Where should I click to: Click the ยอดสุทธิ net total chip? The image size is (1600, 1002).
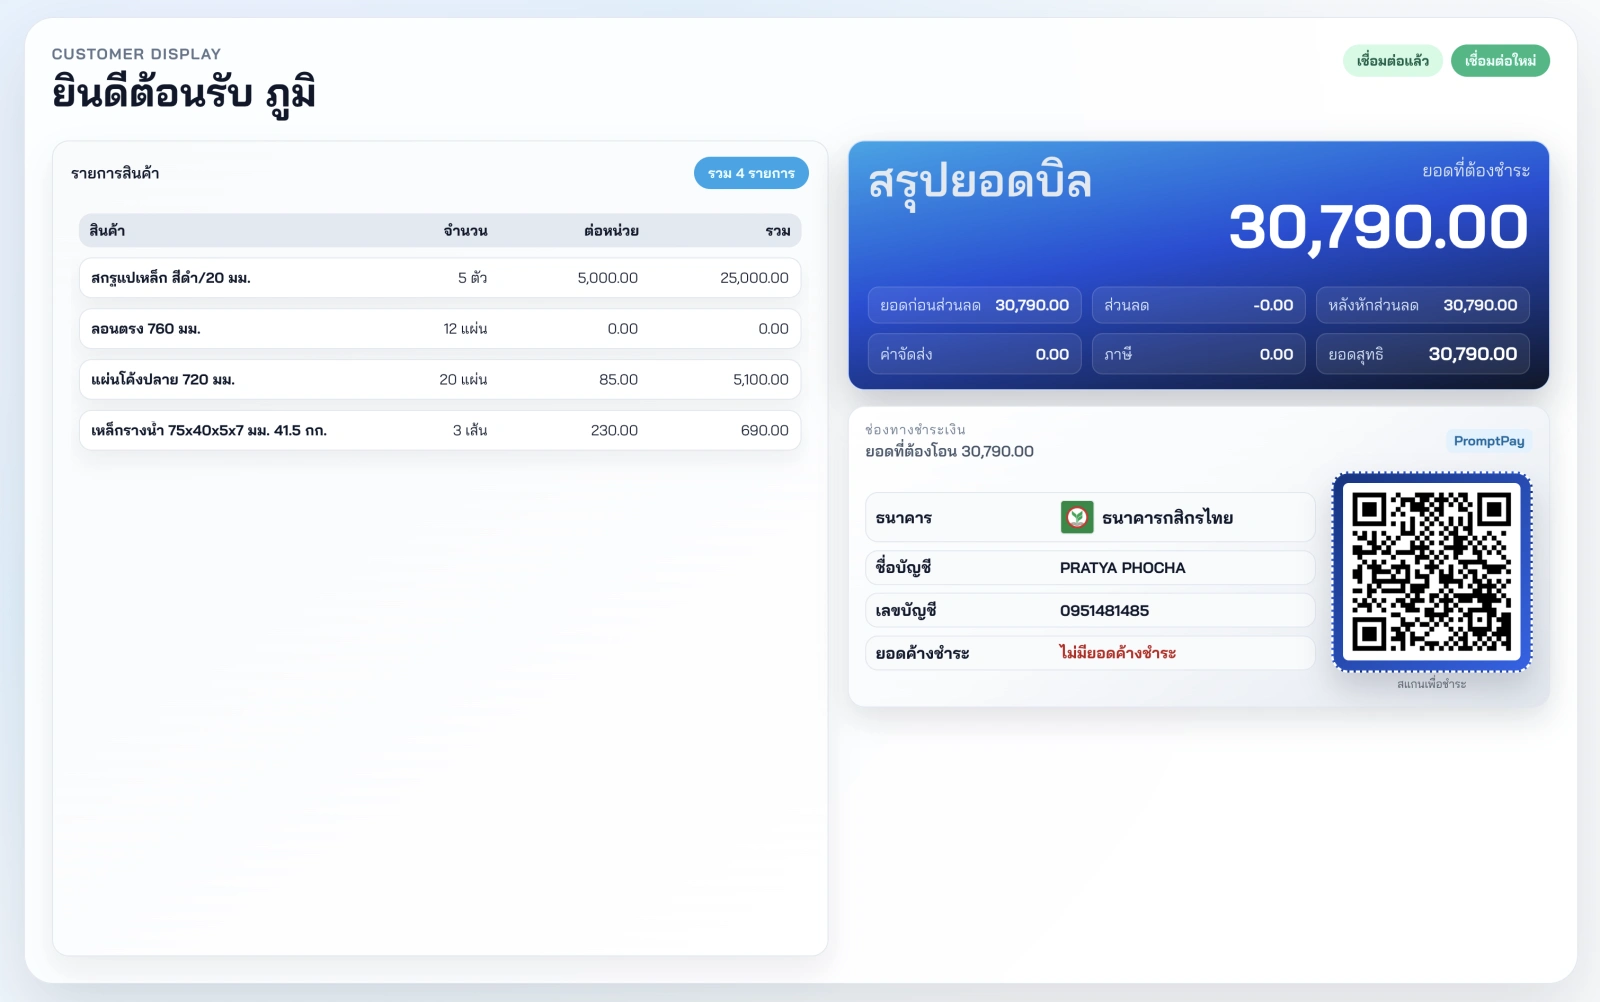[1422, 353]
